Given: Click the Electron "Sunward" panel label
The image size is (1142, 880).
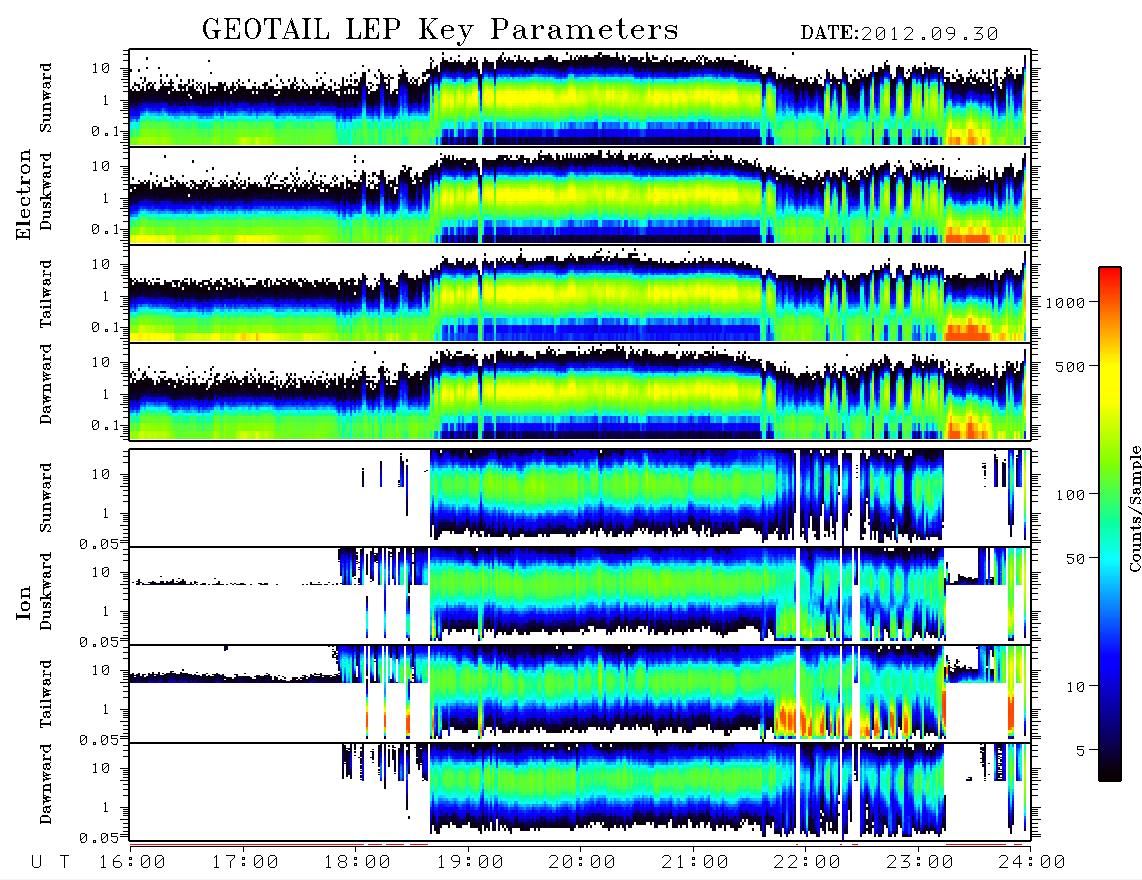Looking at the screenshot, I should (46, 98).
